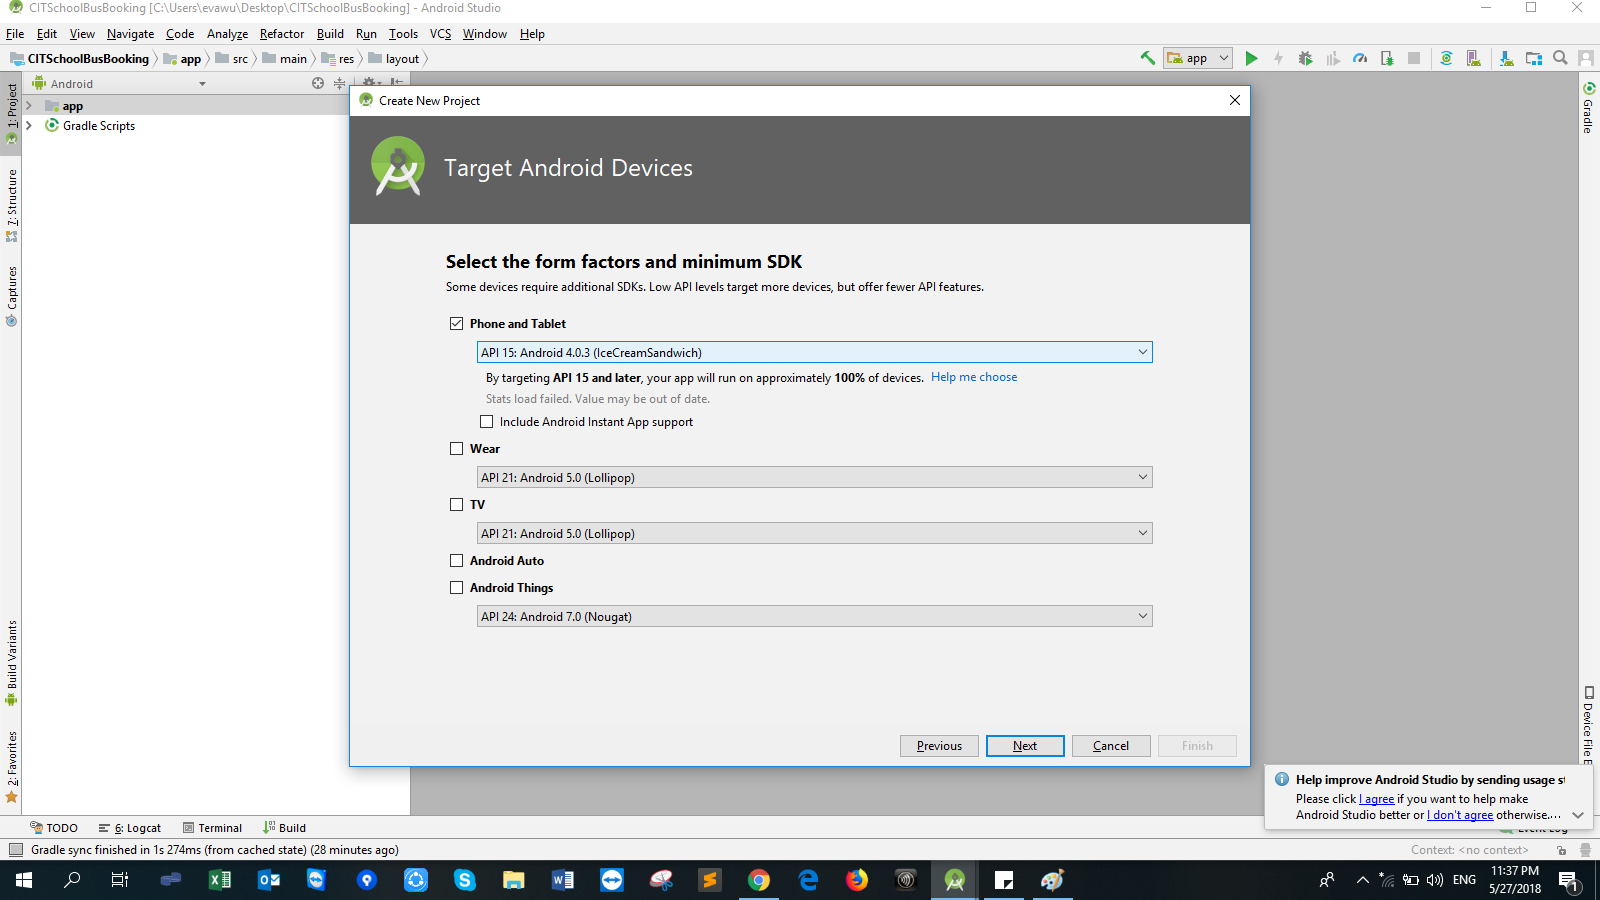The height and width of the screenshot is (900, 1600).
Task: Click the Previous button in wizard
Action: point(939,746)
